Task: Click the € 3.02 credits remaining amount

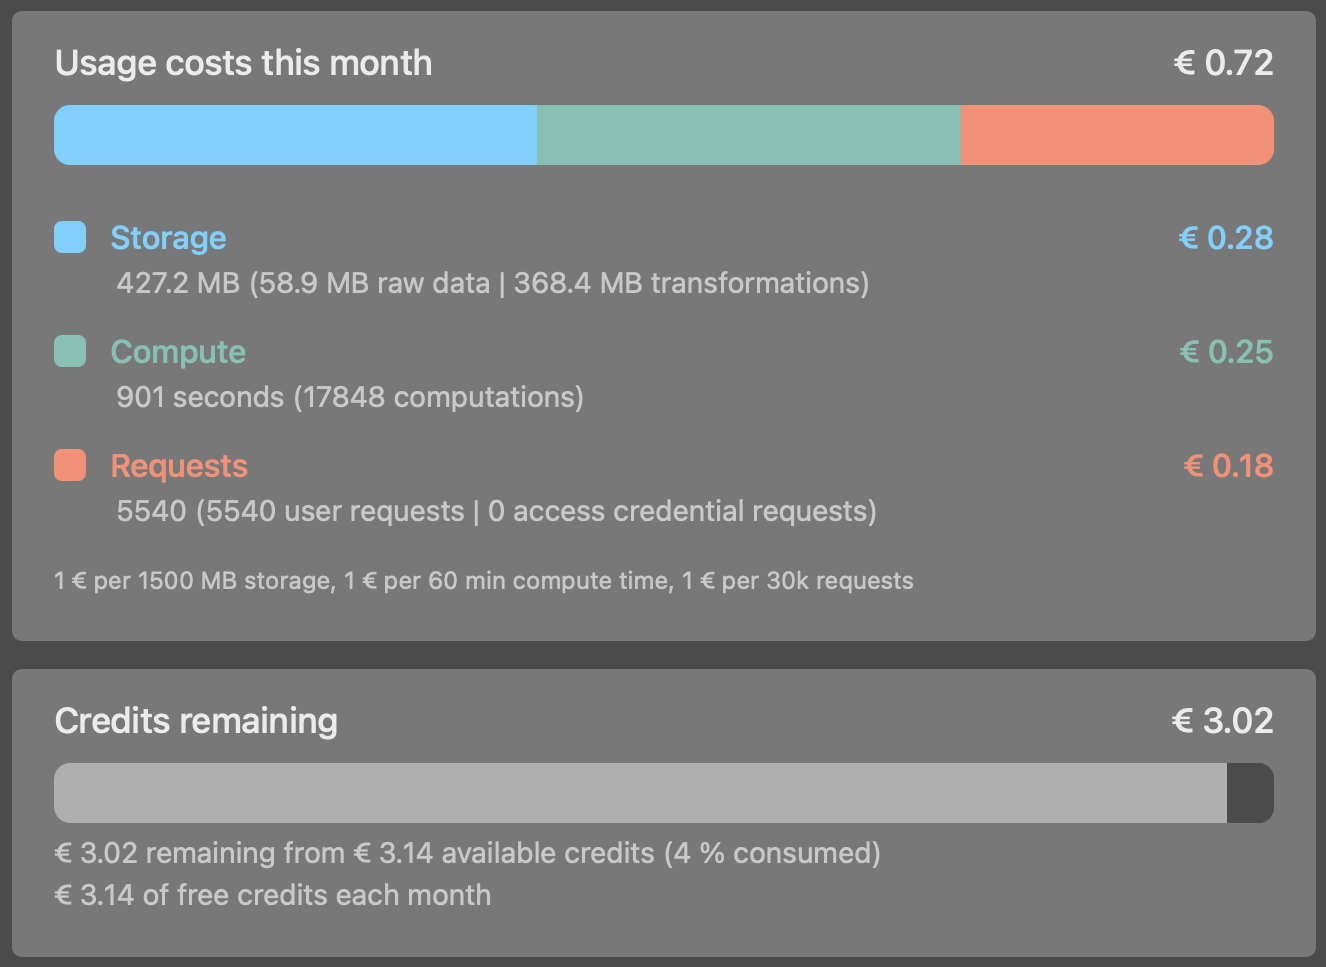Action: coord(1223,720)
